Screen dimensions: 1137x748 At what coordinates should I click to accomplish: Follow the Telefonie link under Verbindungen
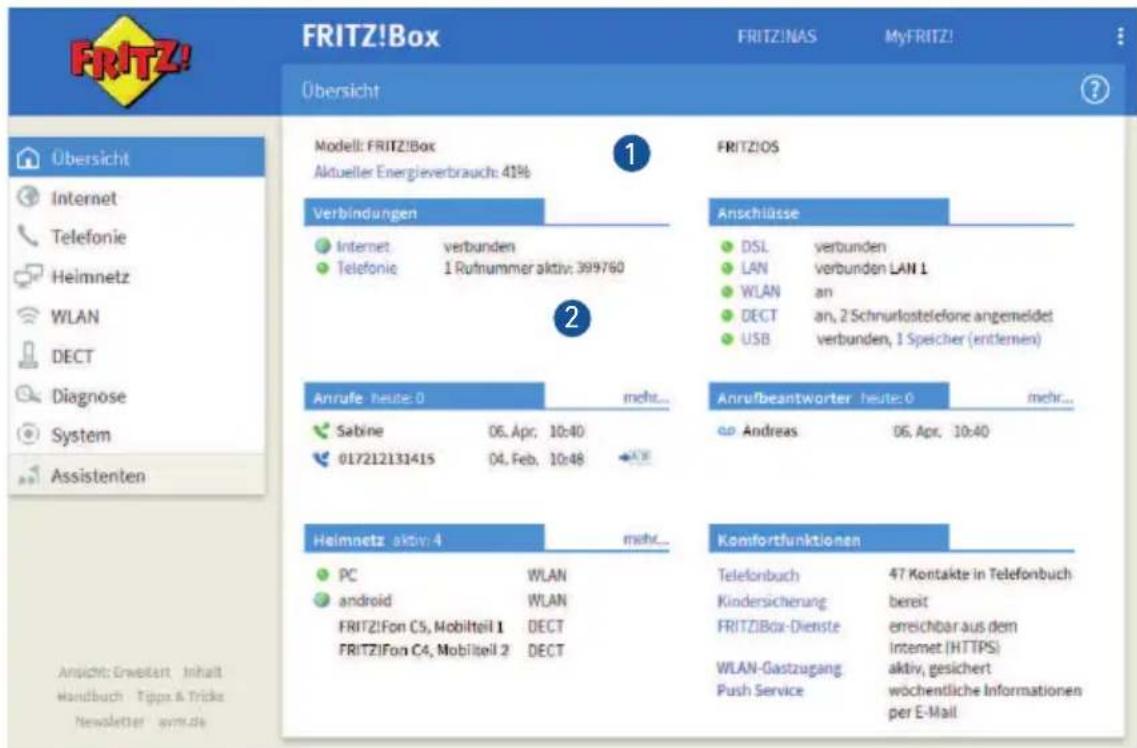click(x=367, y=268)
